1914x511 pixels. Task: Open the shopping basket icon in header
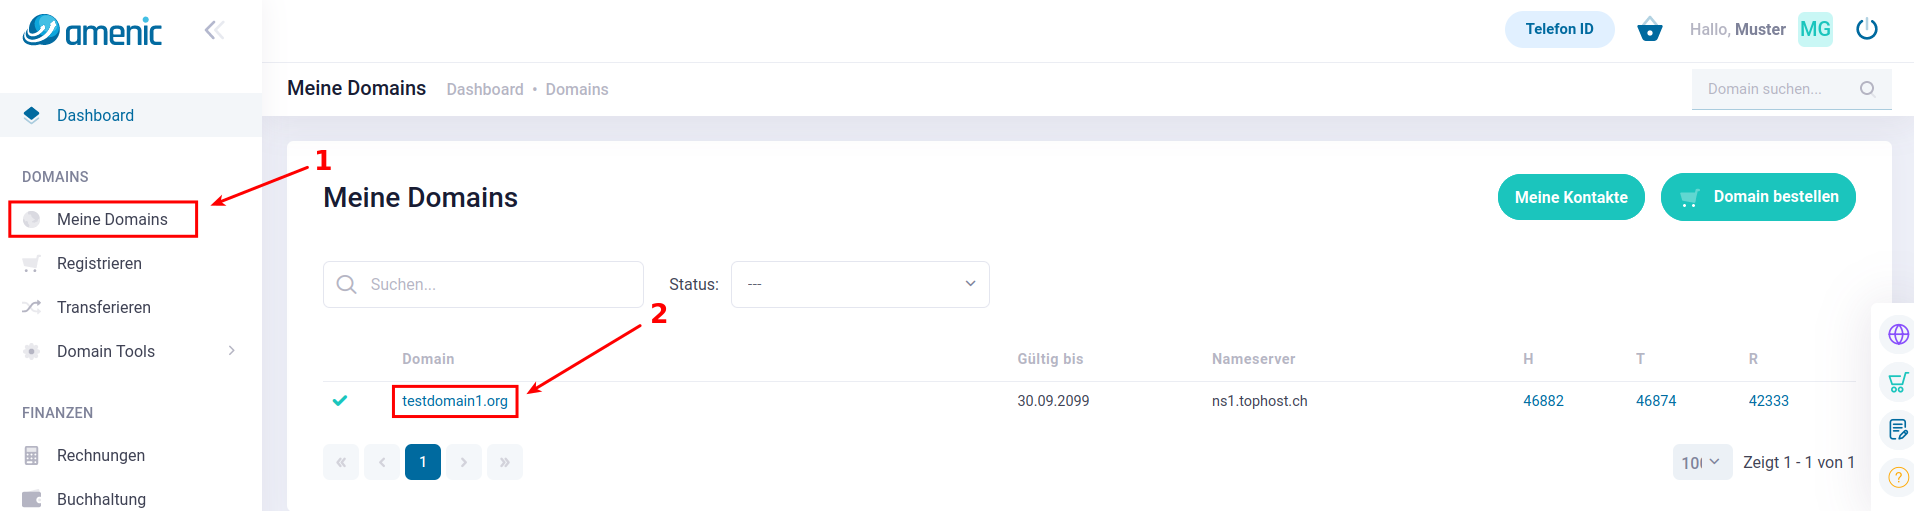(1650, 30)
